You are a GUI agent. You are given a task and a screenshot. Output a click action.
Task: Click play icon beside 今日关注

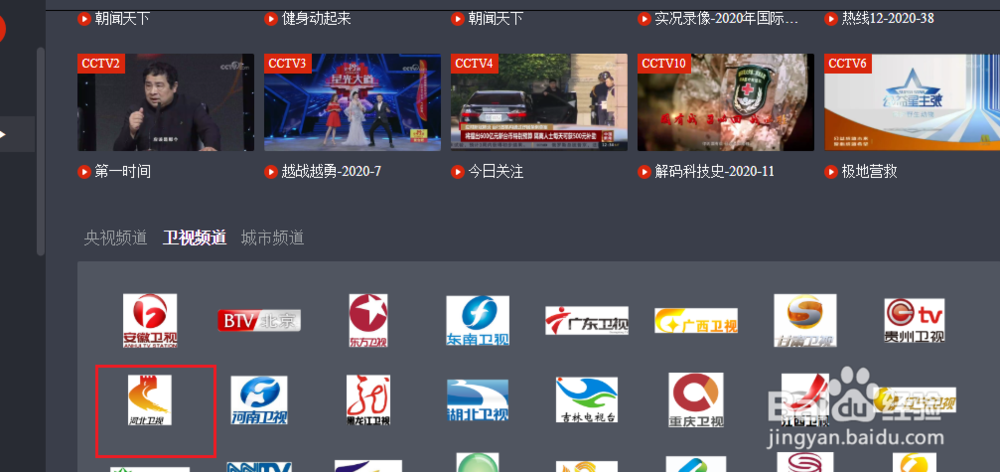(457, 172)
